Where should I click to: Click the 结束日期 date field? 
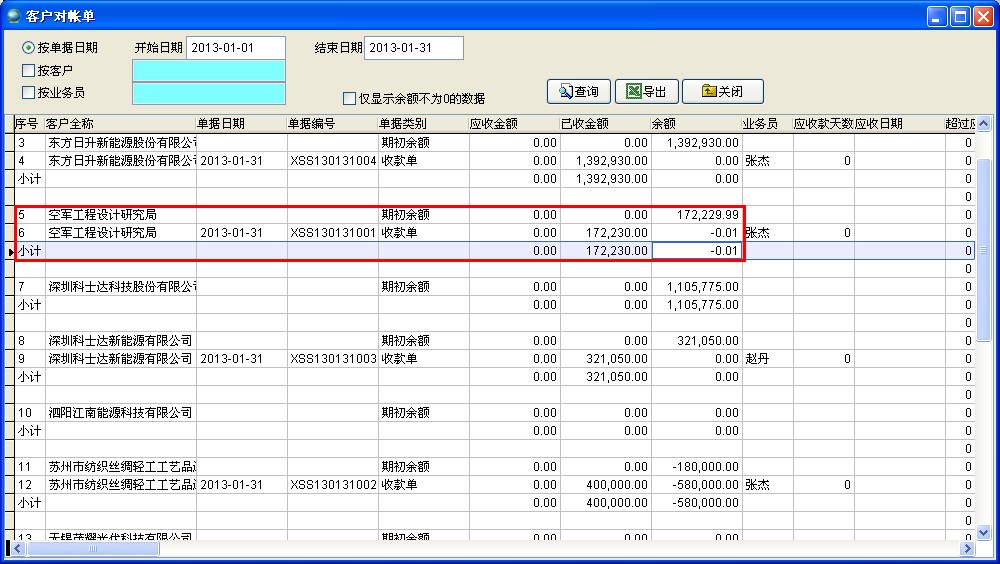(x=414, y=48)
